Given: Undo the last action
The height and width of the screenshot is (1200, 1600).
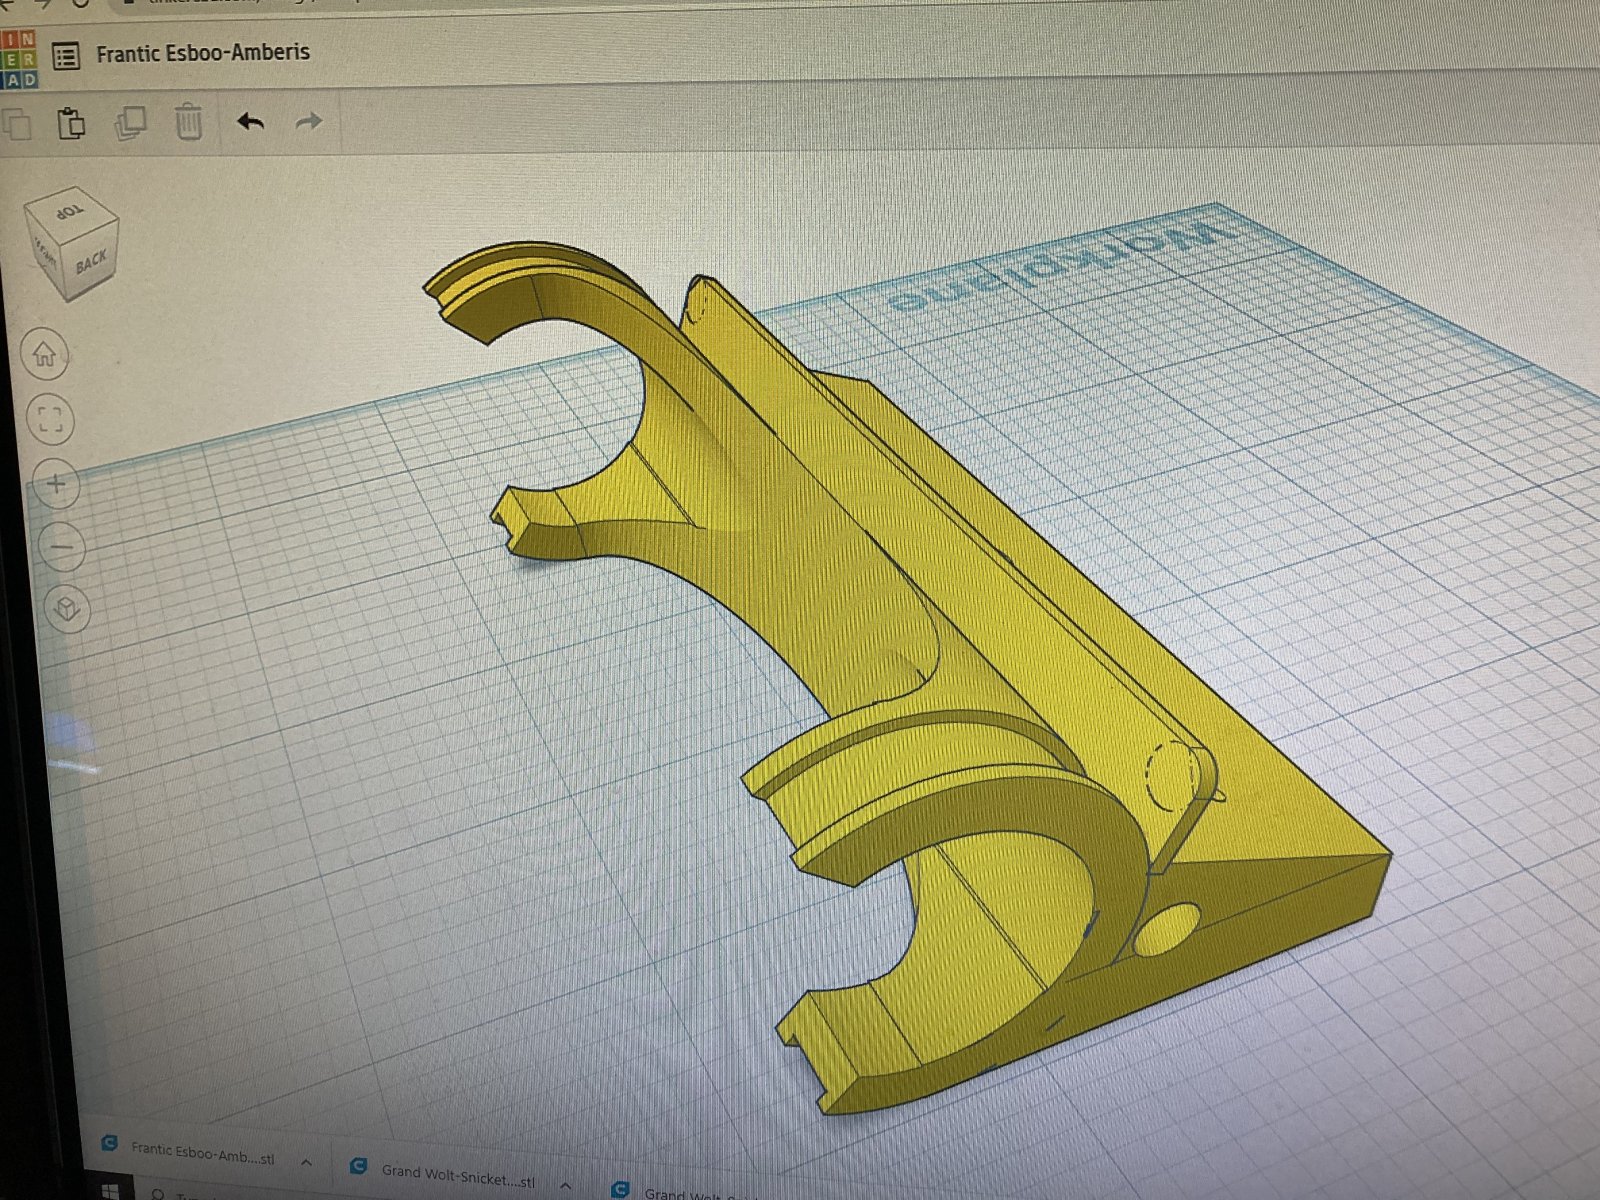Looking at the screenshot, I should click(250, 122).
